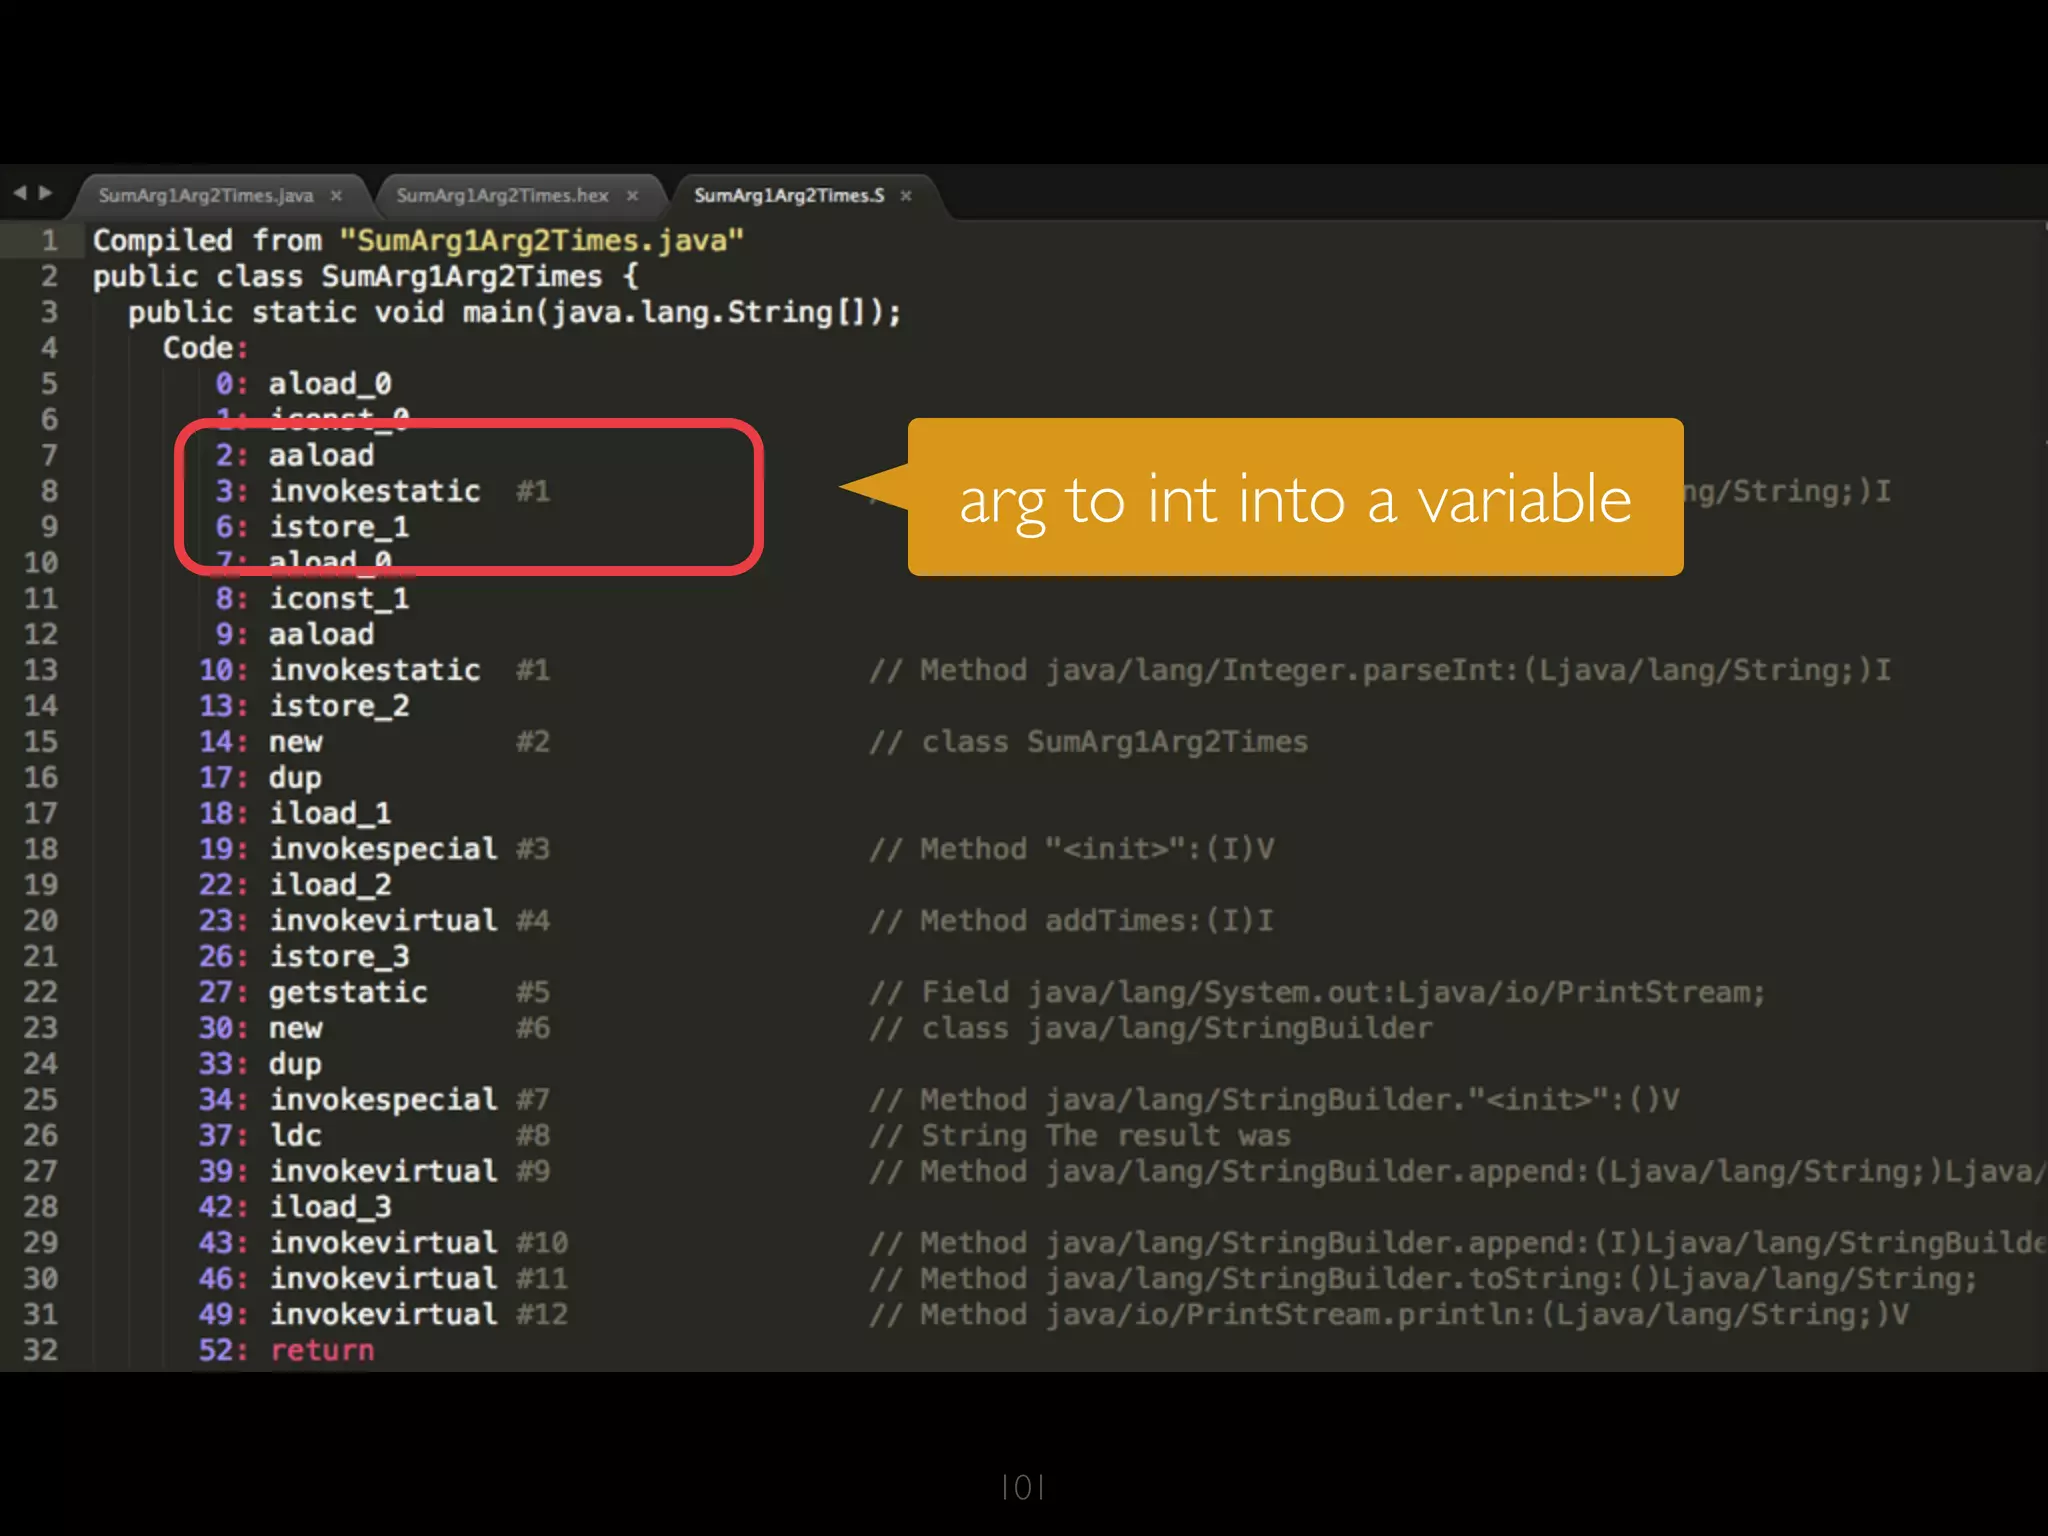The width and height of the screenshot is (2048, 1536).
Task: Click the '23: invokevirtual #4' instruction
Action: pos(375,921)
